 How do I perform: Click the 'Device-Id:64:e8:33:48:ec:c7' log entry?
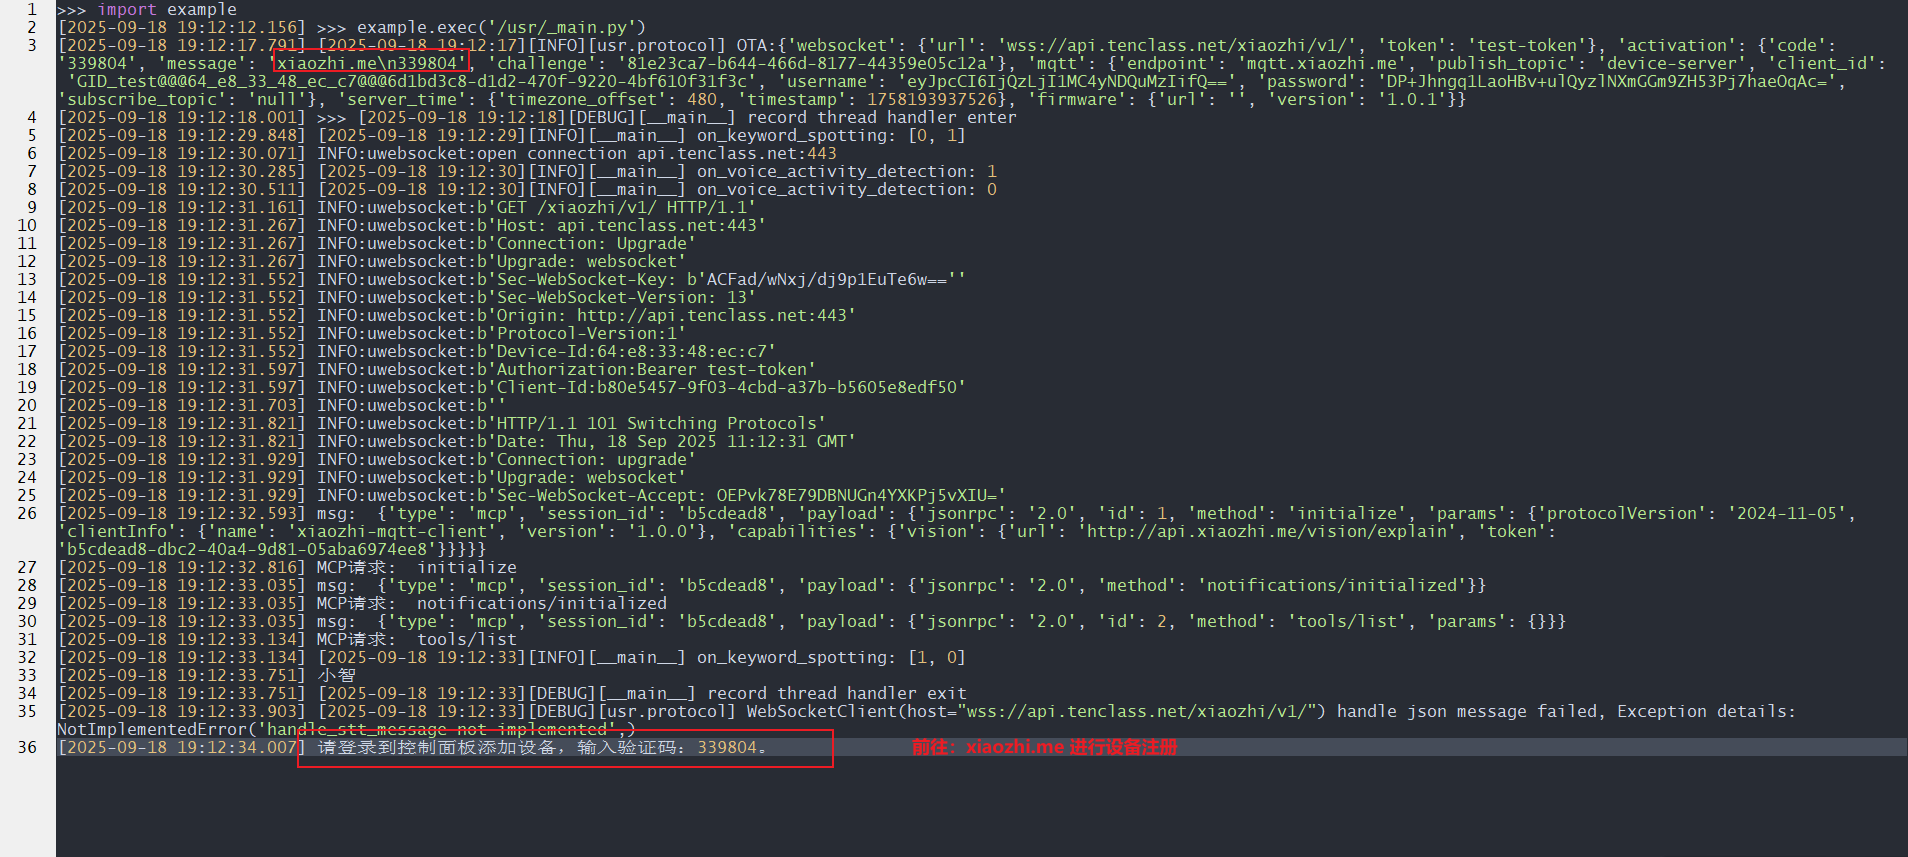coord(636,351)
